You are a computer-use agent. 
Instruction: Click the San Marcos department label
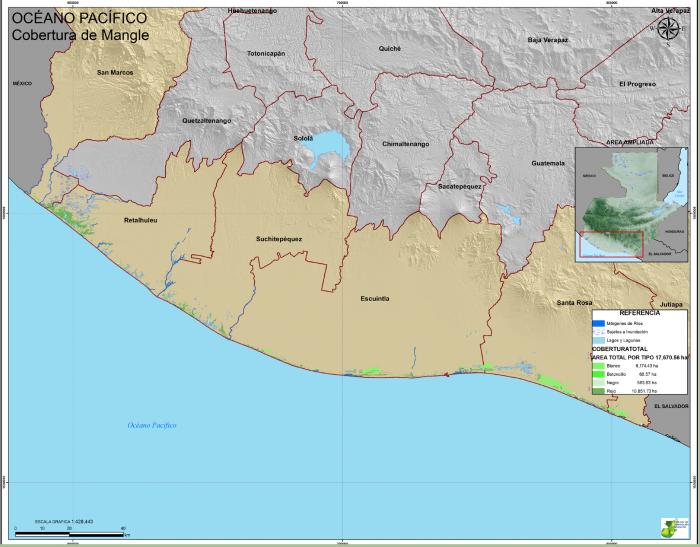(115, 73)
